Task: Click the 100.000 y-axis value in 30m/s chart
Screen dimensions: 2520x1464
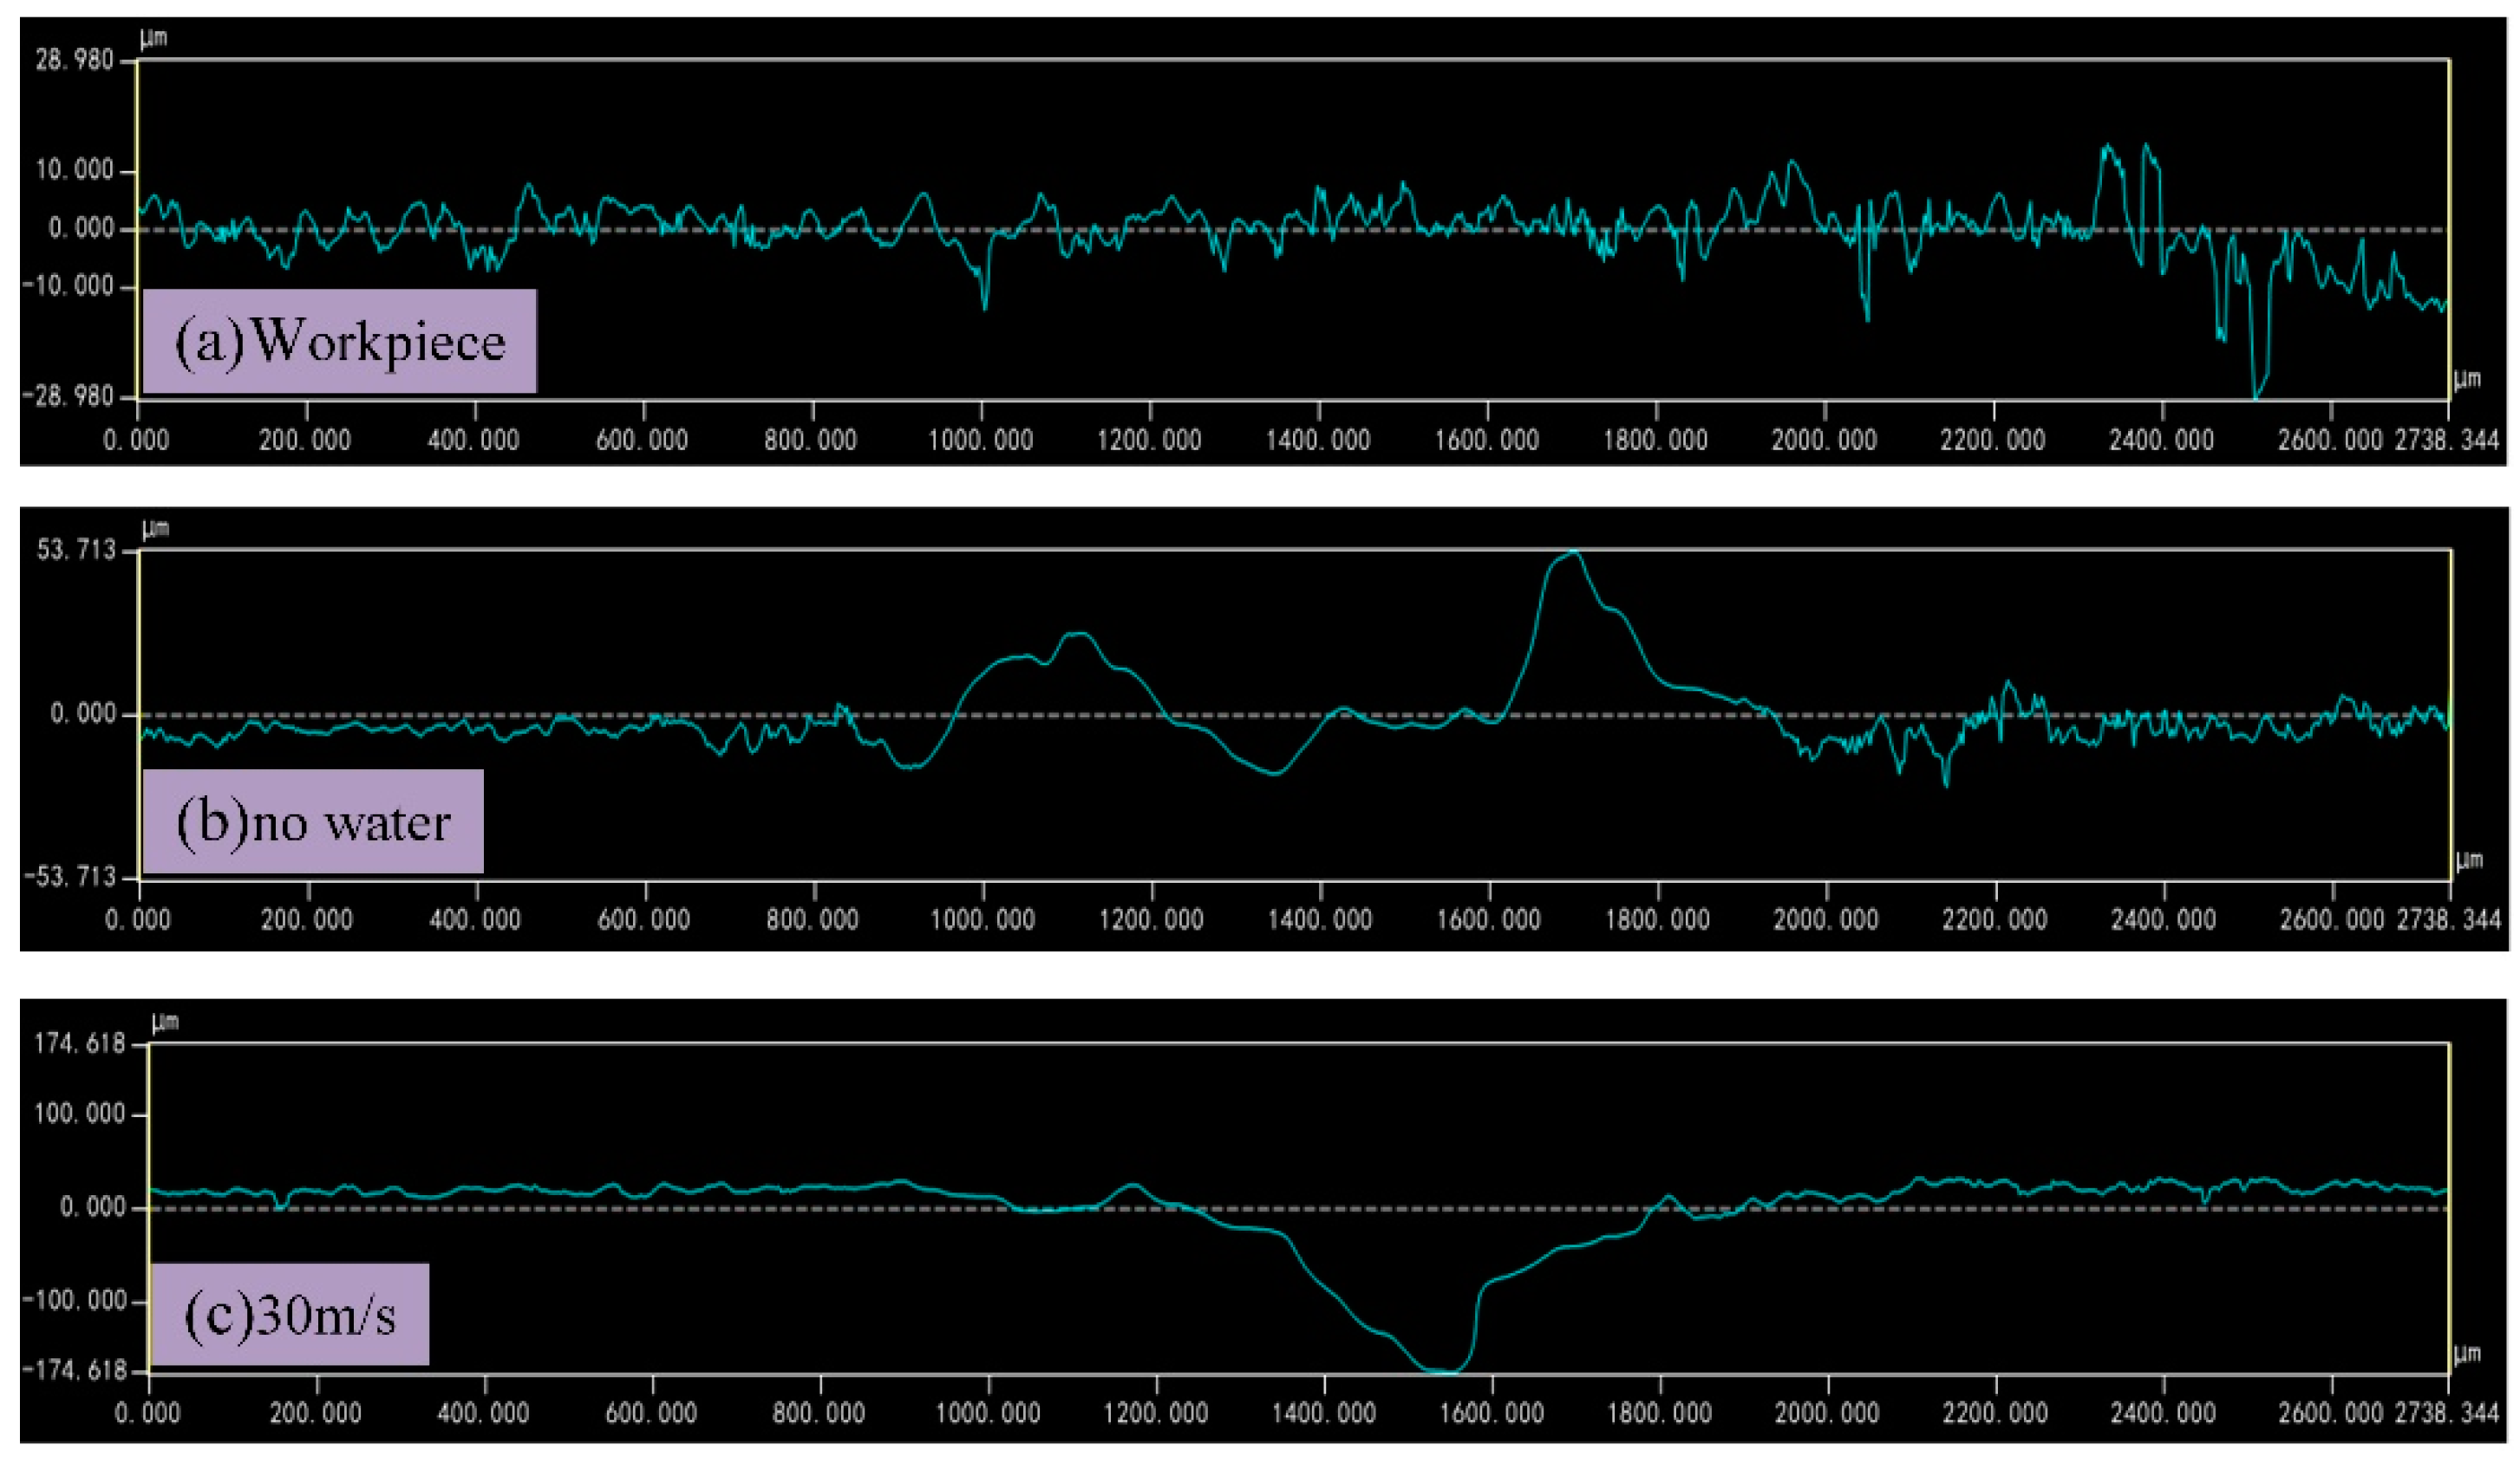Action: pos(80,1114)
